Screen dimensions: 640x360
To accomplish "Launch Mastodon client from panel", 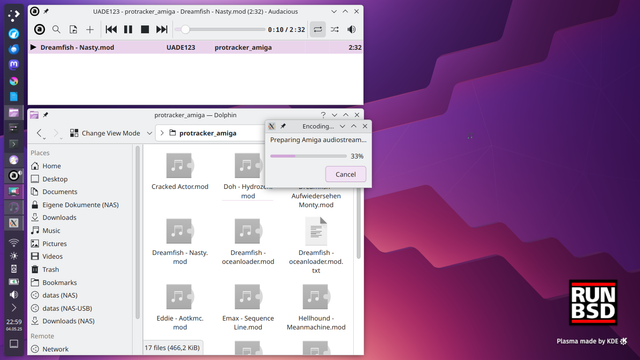I will pyautogui.click(x=14, y=64).
